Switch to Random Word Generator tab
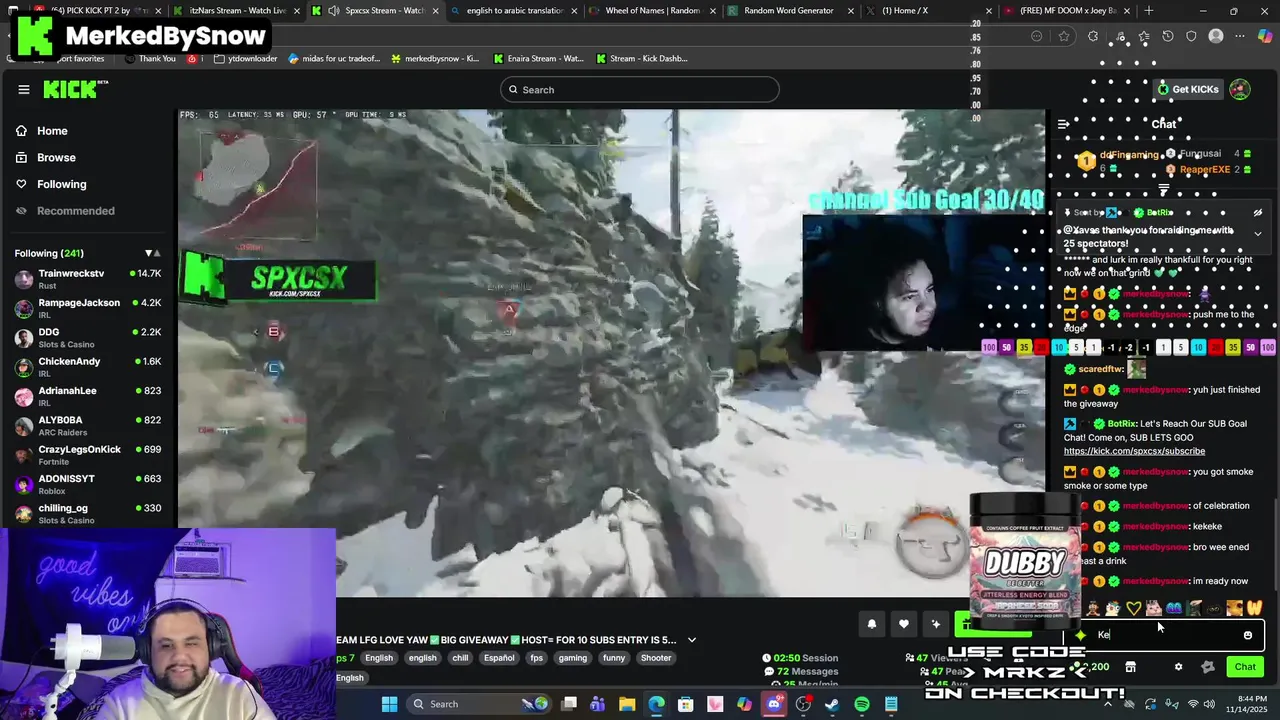This screenshot has height=720, width=1280. tap(789, 11)
